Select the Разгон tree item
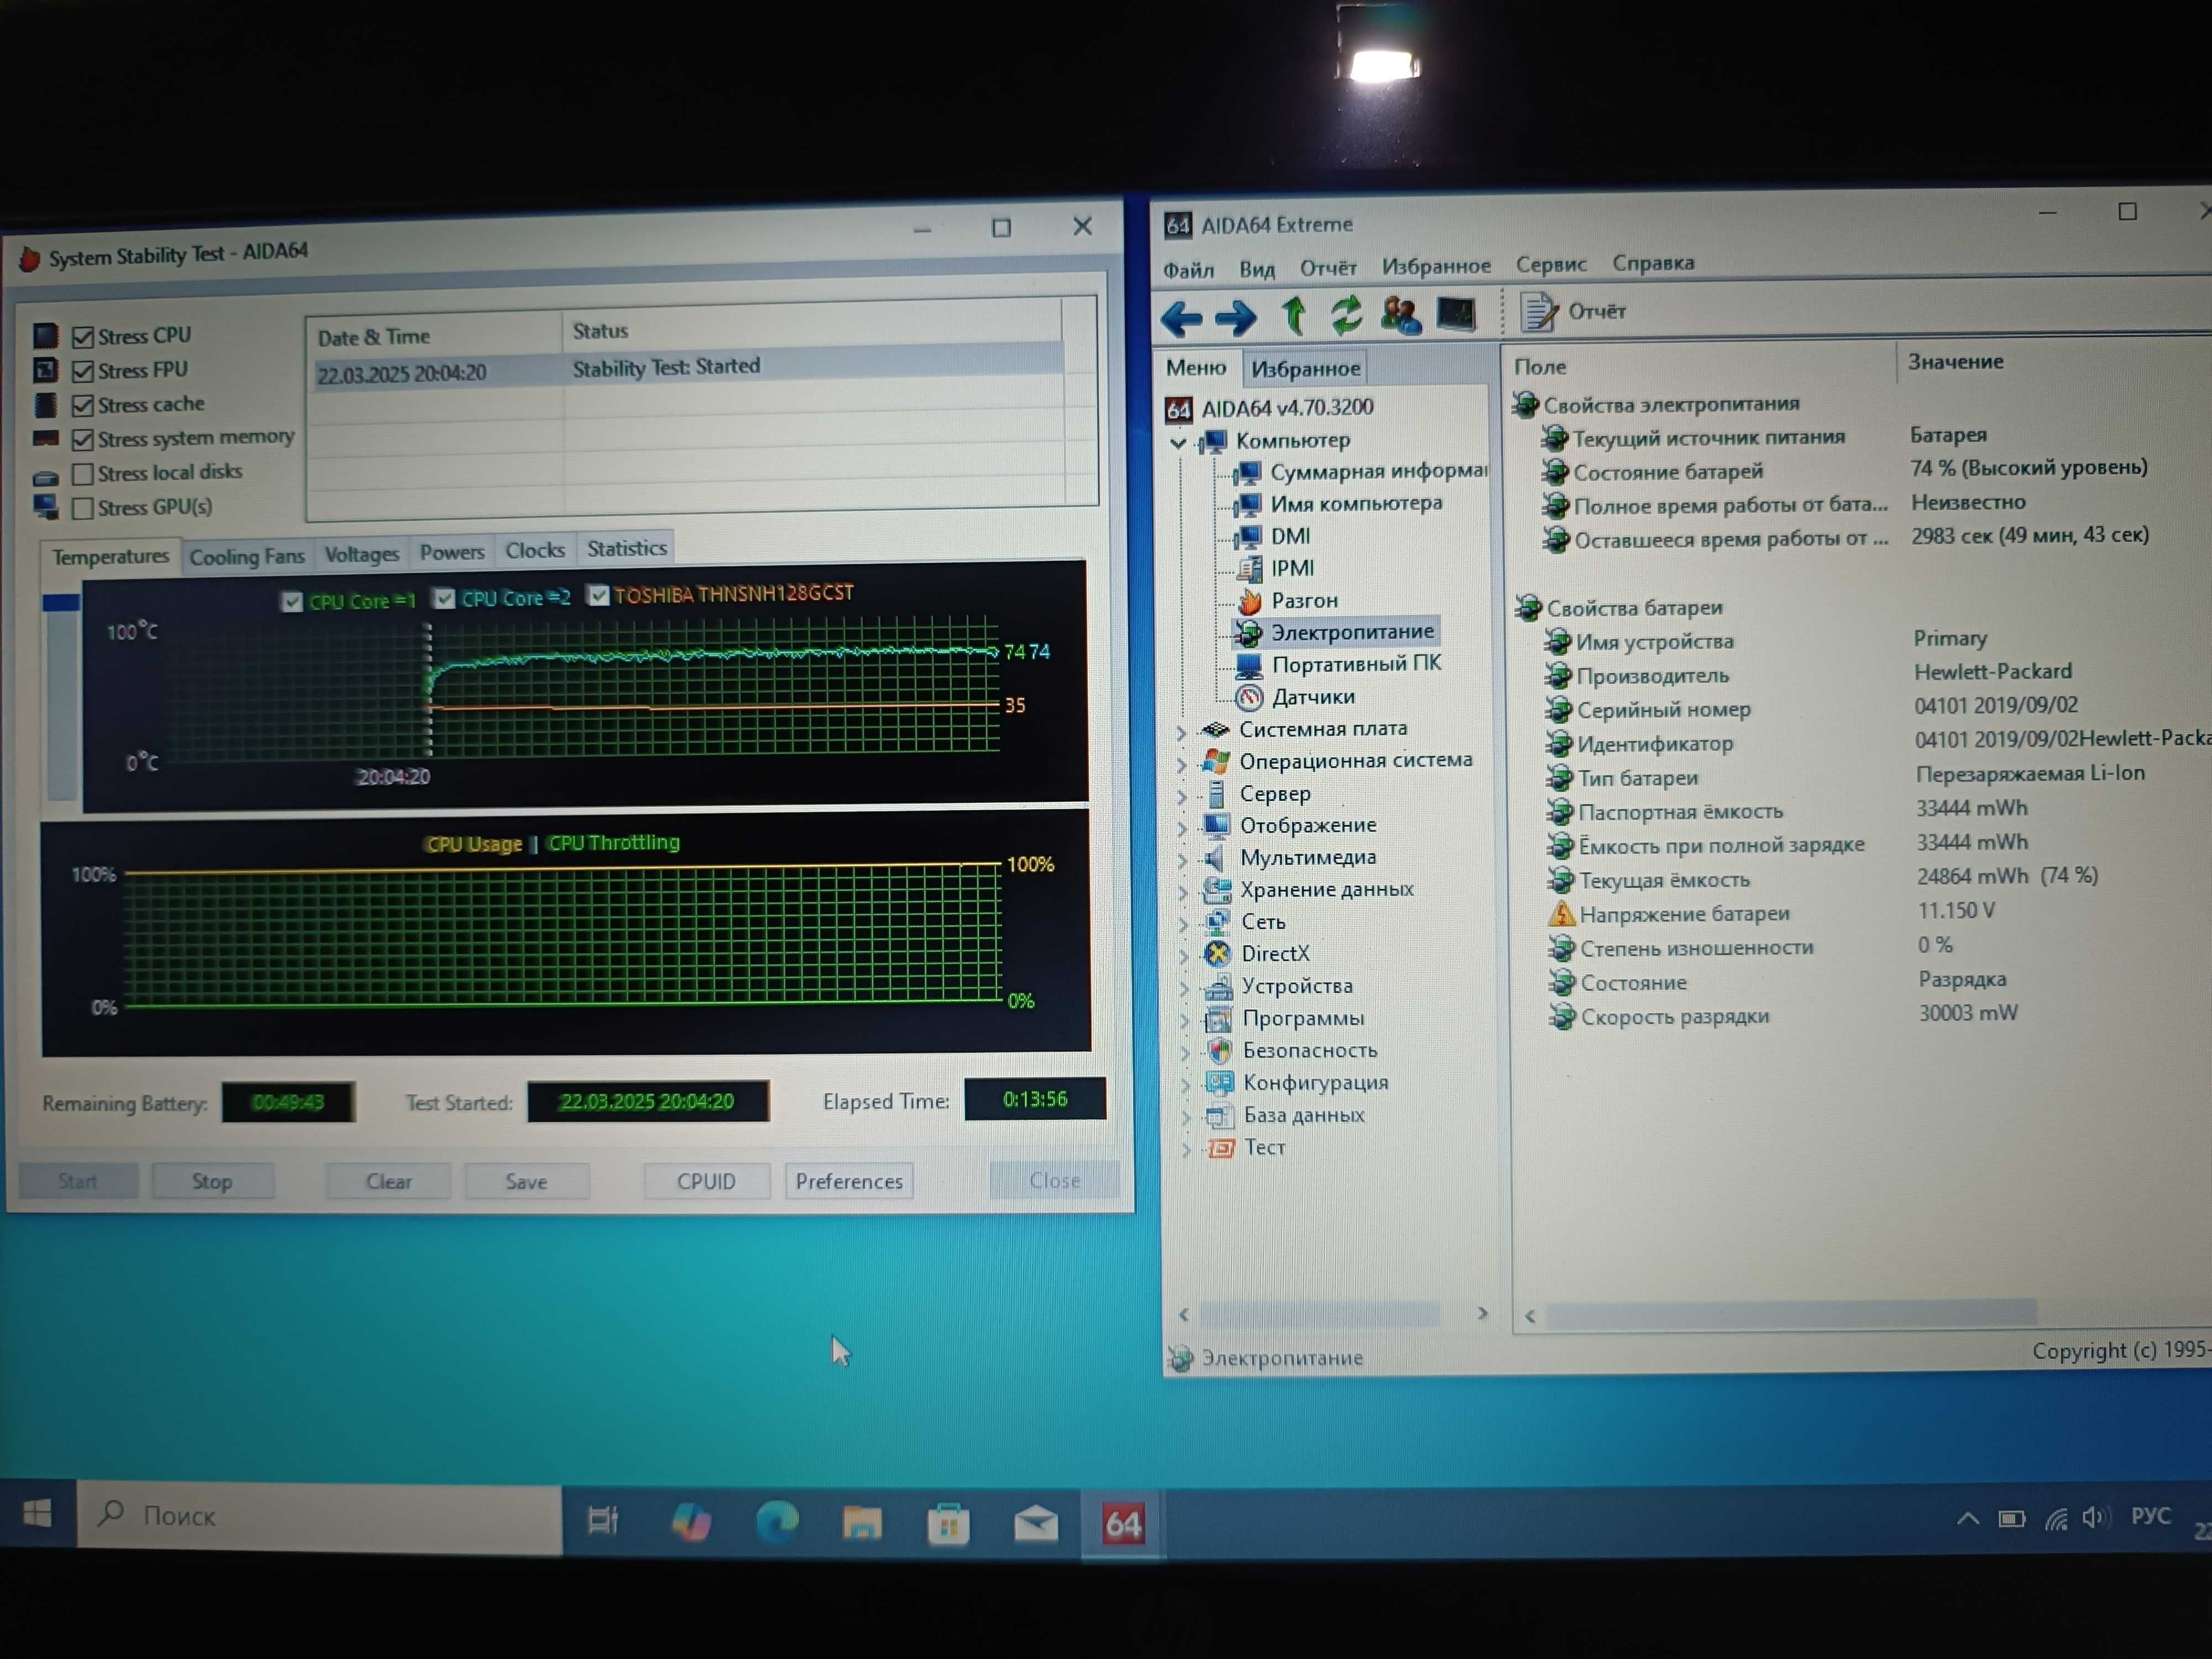The image size is (2212, 1659). 1304,600
